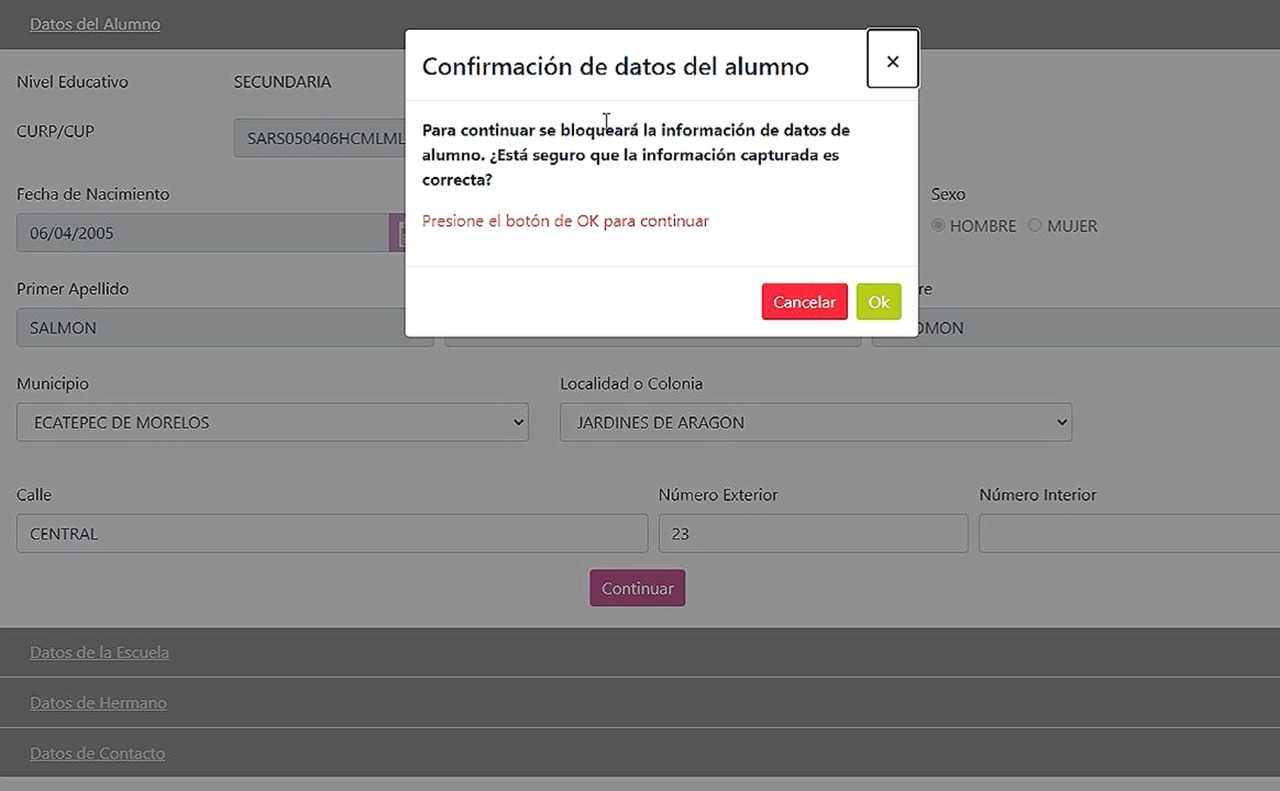The height and width of the screenshot is (791, 1280).
Task: Click the Calle text field
Action: [x=331, y=534]
